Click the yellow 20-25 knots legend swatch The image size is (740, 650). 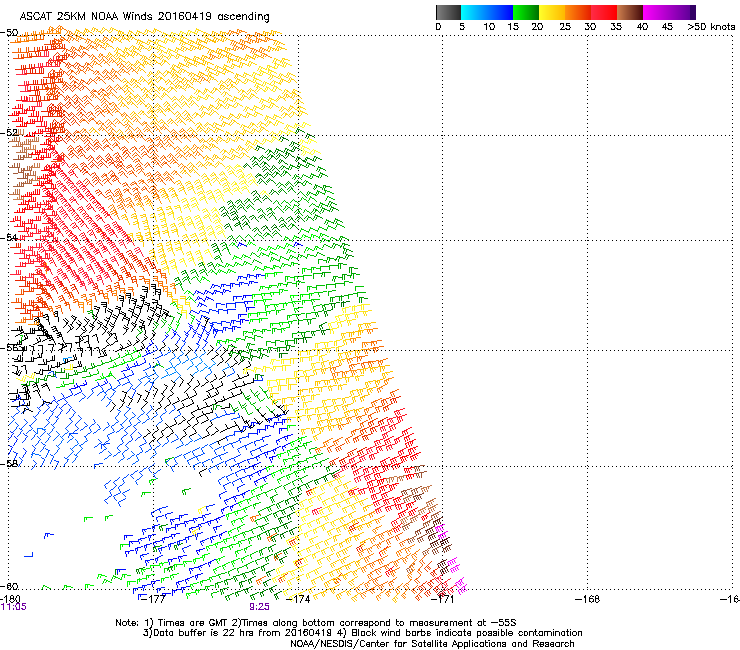tap(552, 12)
